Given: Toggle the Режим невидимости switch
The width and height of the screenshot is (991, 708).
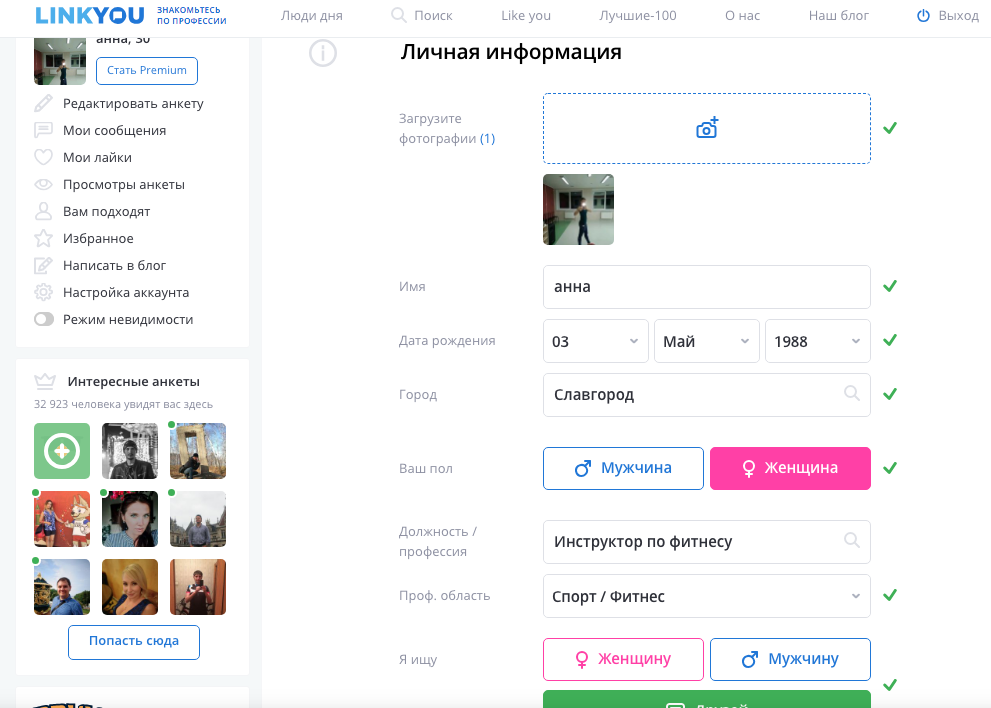Looking at the screenshot, I should pos(44,319).
